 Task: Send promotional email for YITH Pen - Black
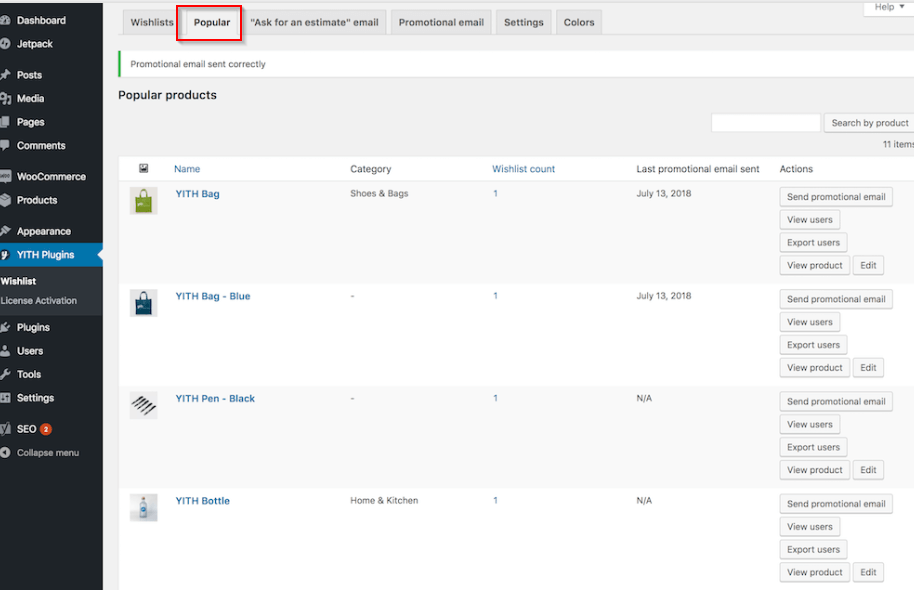[x=836, y=402]
